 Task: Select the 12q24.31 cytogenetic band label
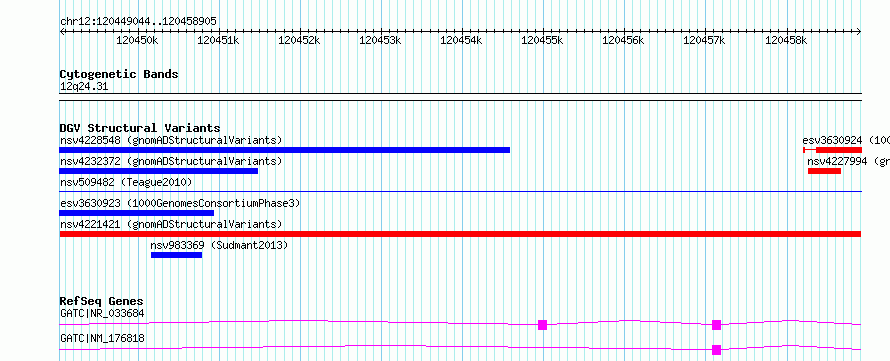pyautogui.click(x=84, y=87)
